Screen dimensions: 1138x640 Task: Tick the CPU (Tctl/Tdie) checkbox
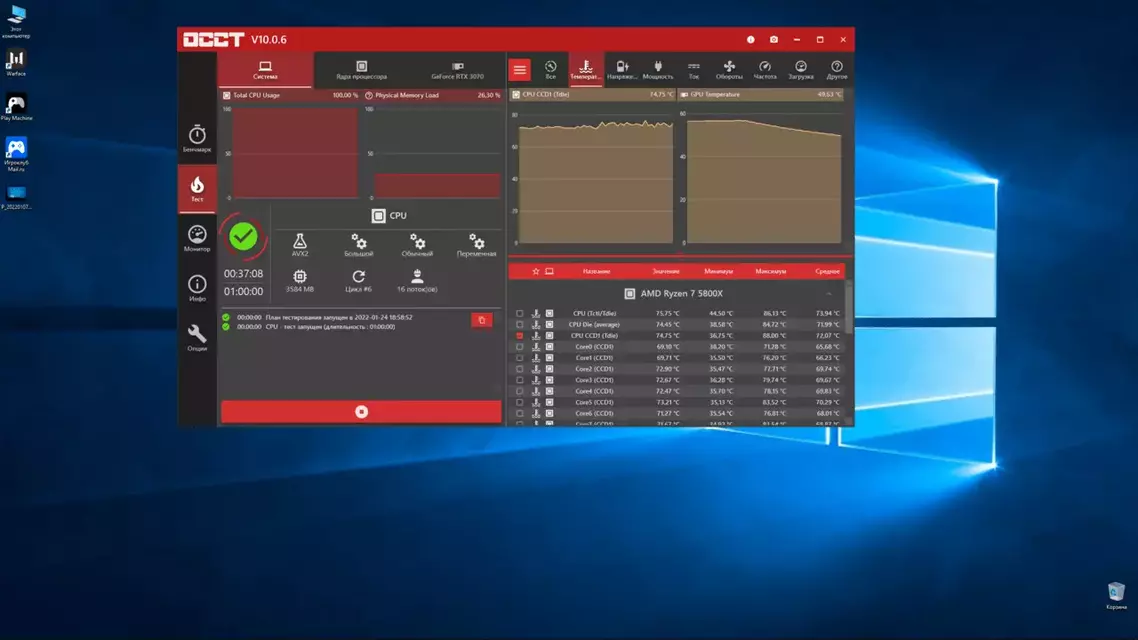tap(520, 313)
